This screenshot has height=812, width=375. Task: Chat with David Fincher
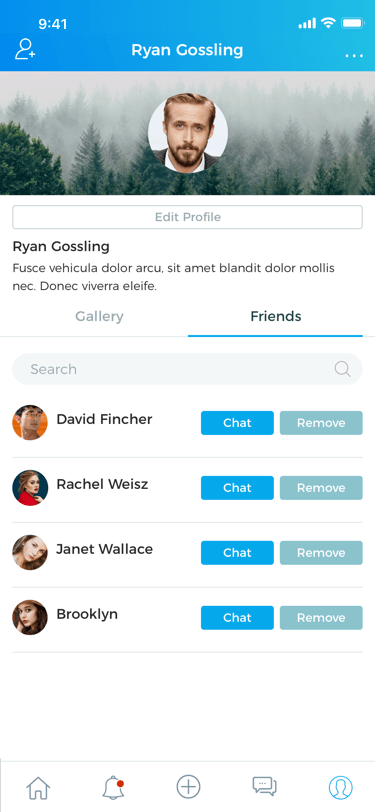tap(237, 423)
